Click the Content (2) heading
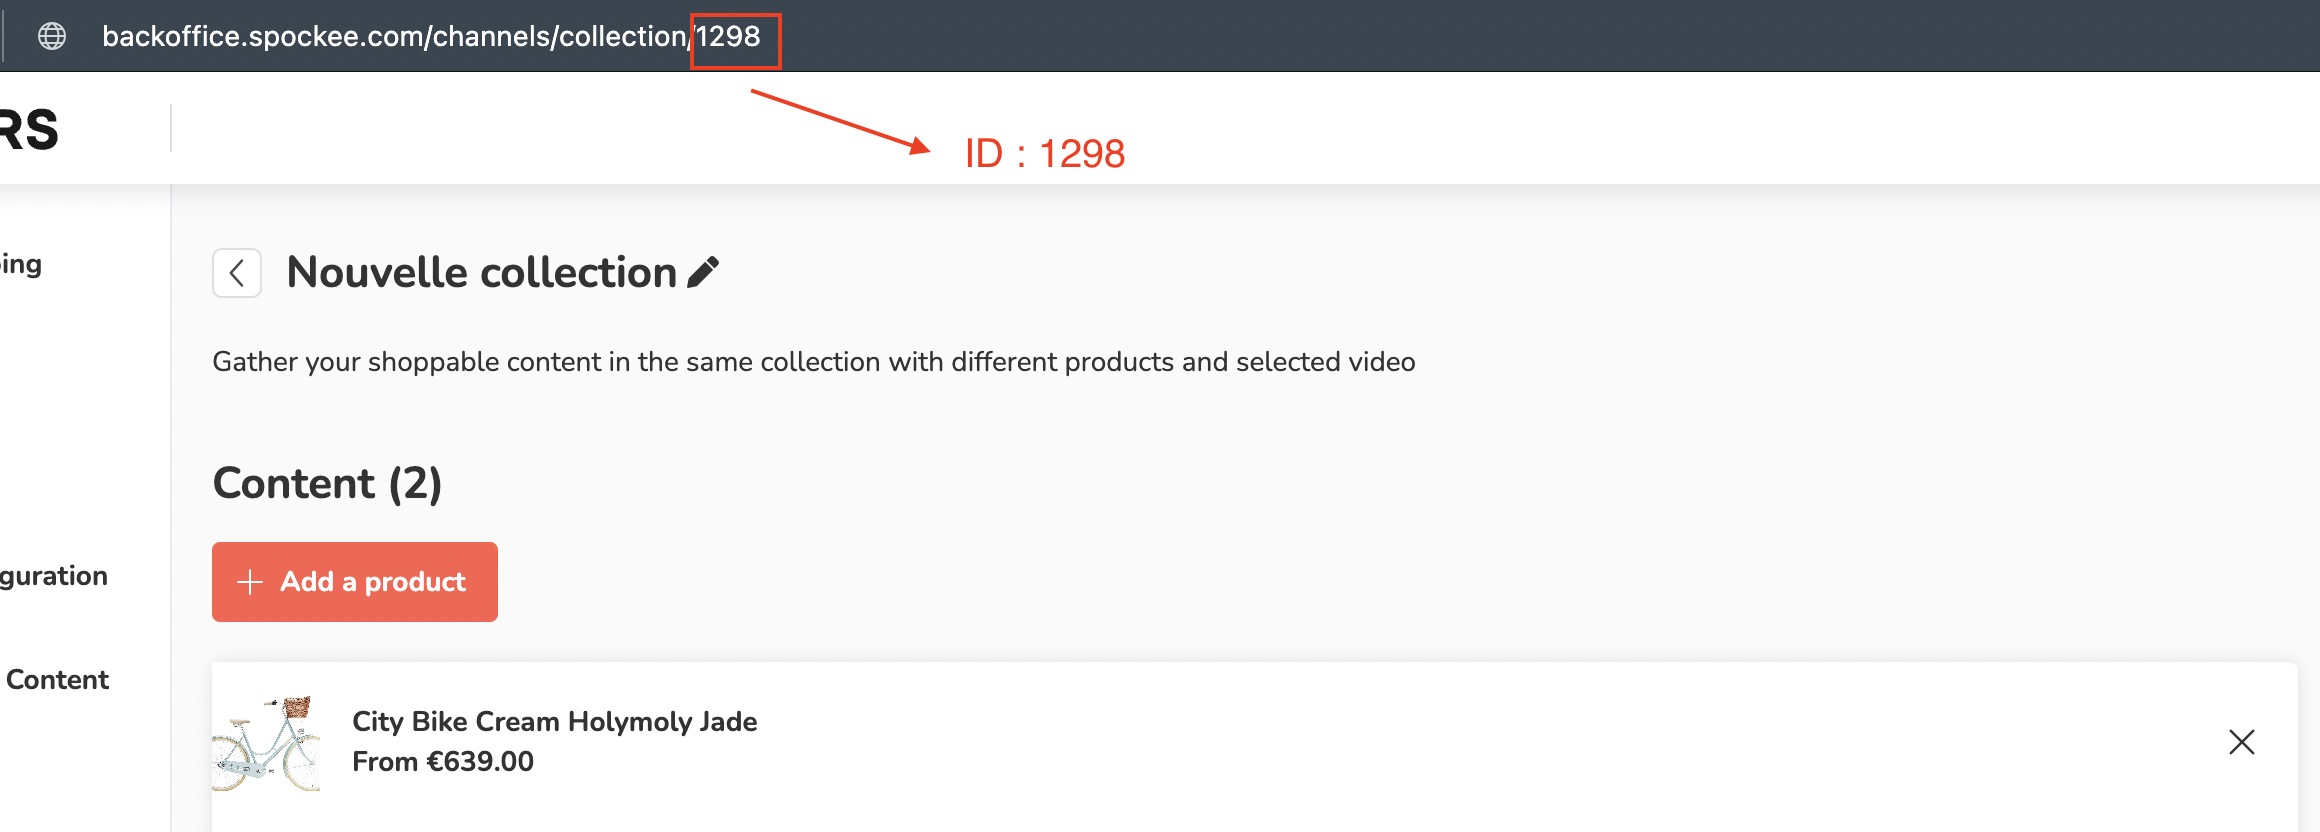Viewport: 2320px width, 832px height. [x=327, y=484]
